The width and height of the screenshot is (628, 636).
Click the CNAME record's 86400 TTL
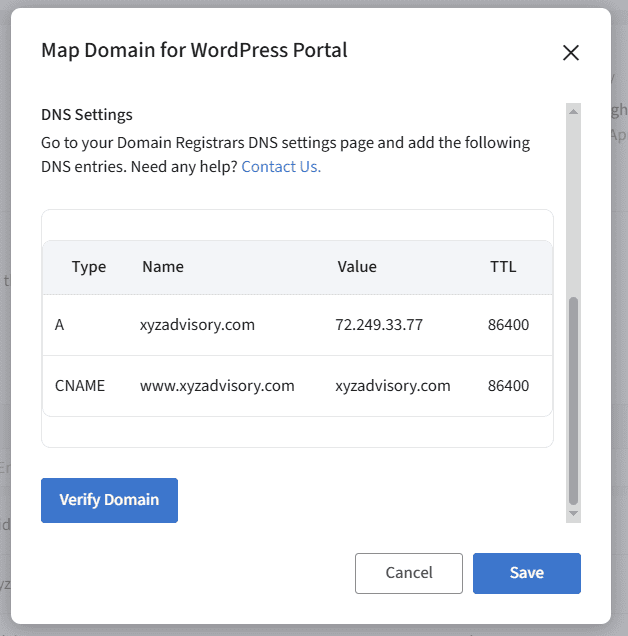tap(507, 385)
